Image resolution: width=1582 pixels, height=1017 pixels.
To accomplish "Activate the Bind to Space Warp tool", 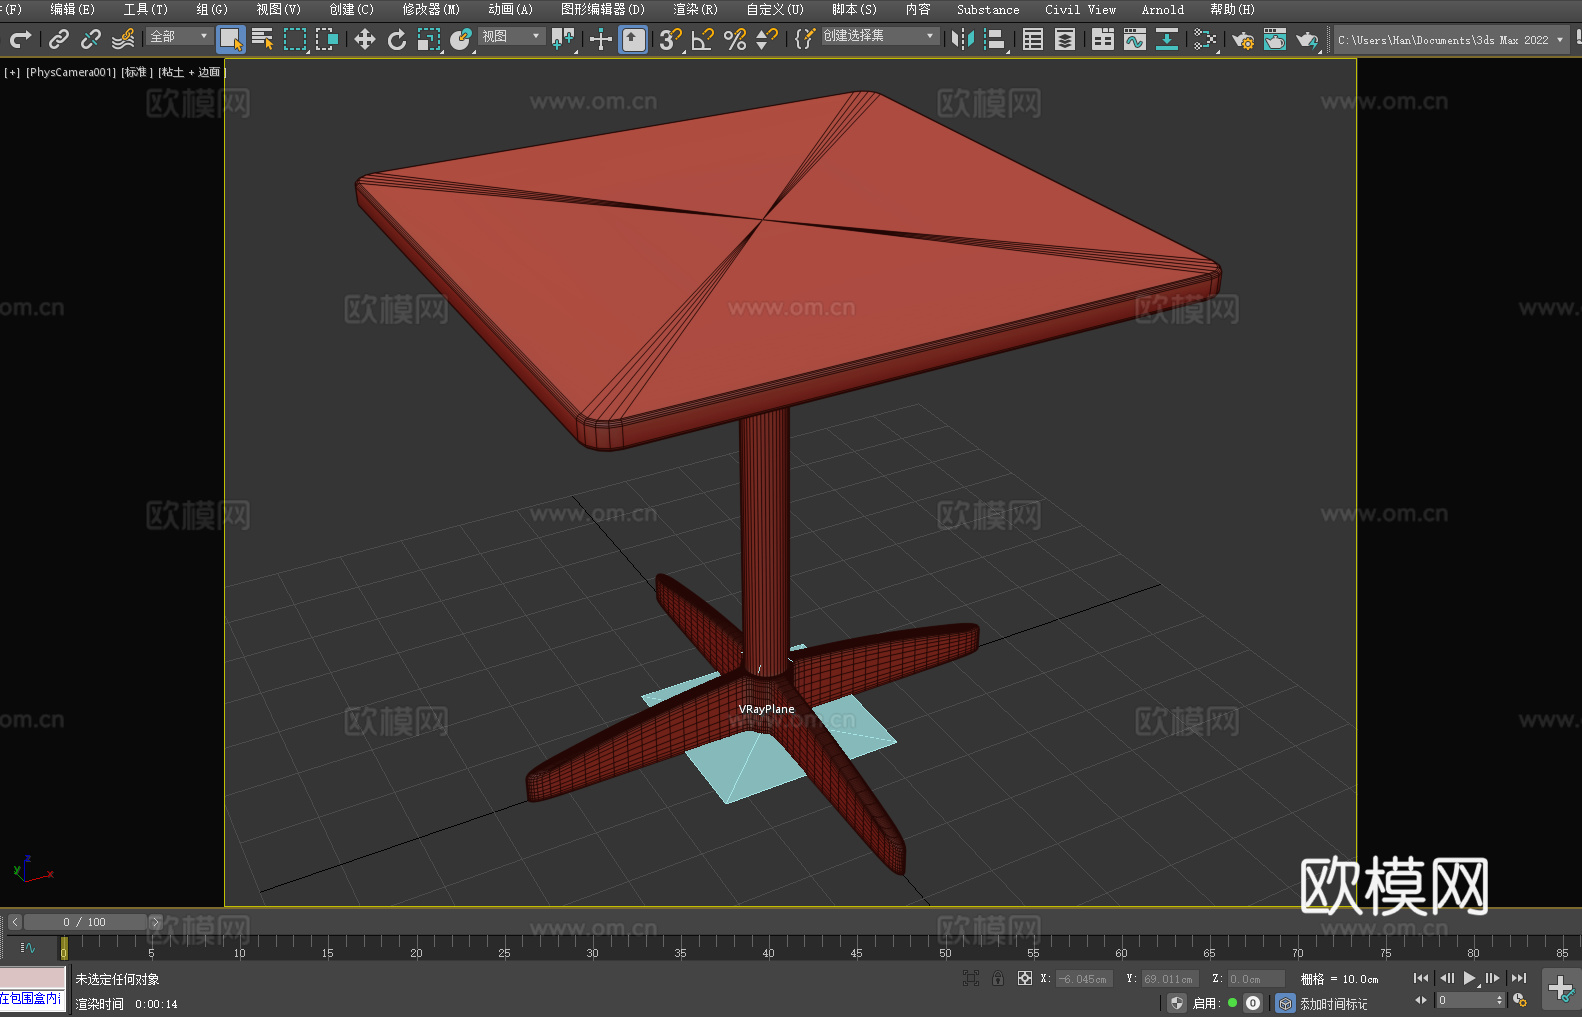I will click(x=123, y=39).
